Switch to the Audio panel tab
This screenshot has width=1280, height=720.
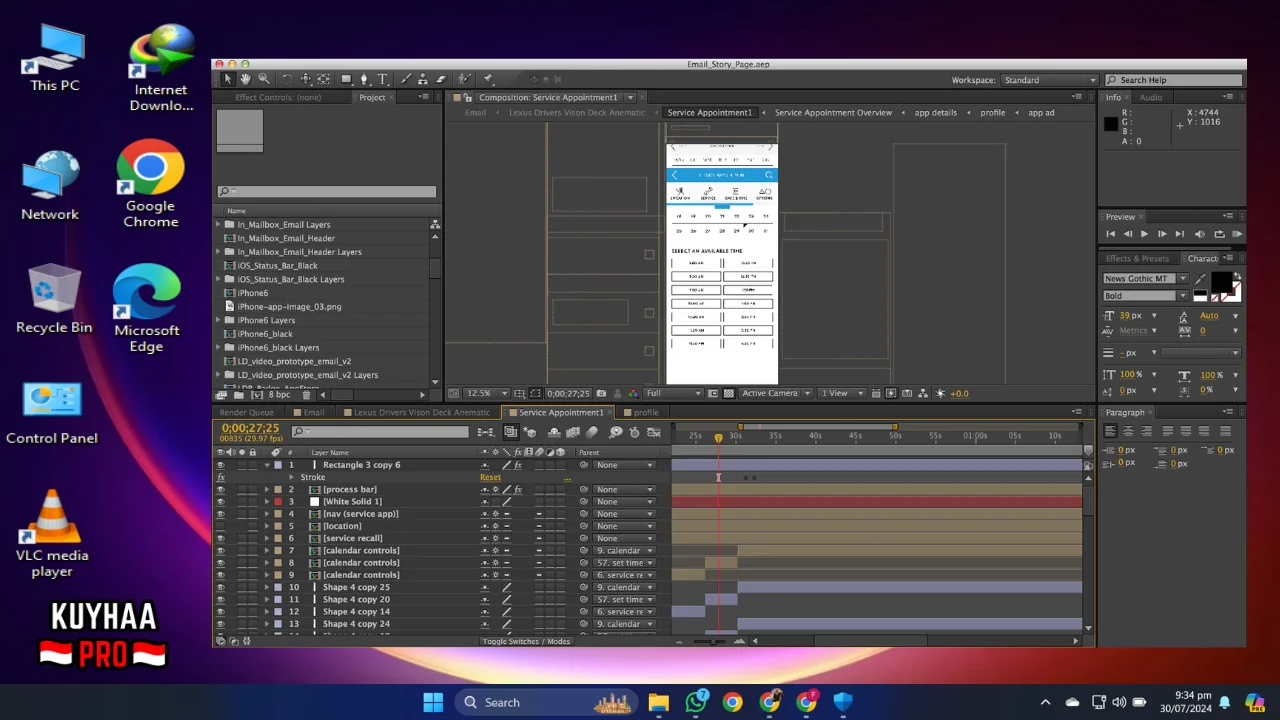click(1151, 97)
